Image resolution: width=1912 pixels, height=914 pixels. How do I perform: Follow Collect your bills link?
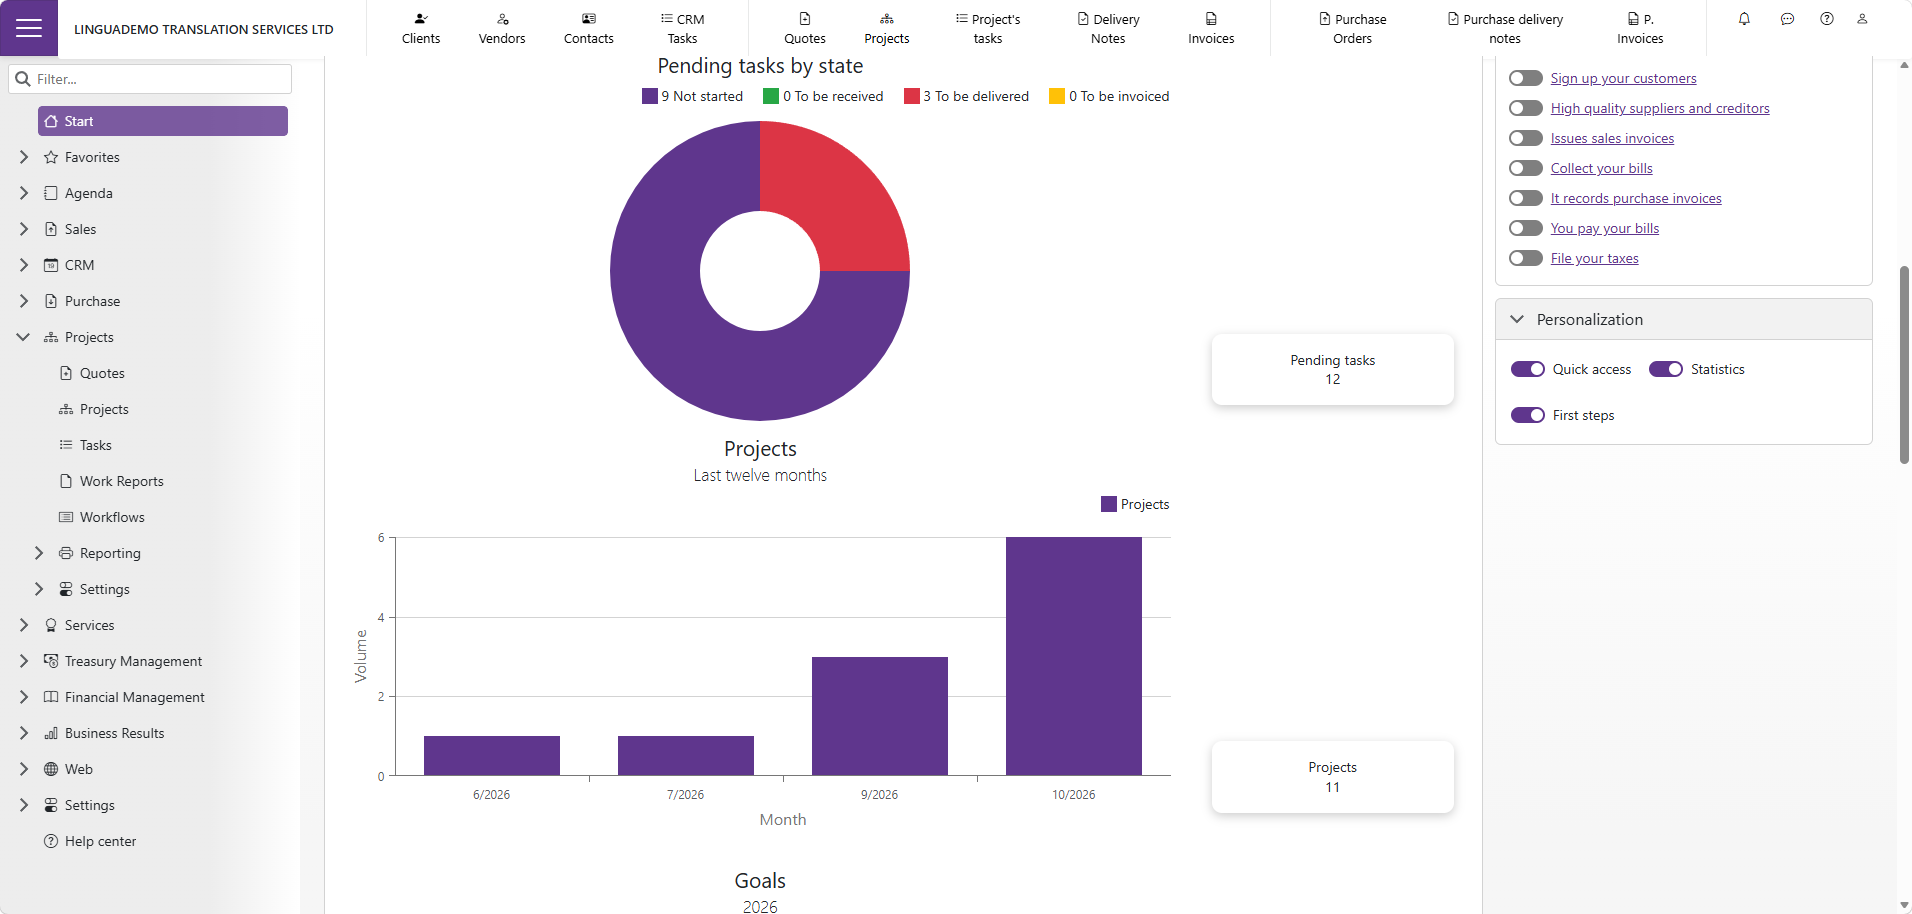(1602, 168)
